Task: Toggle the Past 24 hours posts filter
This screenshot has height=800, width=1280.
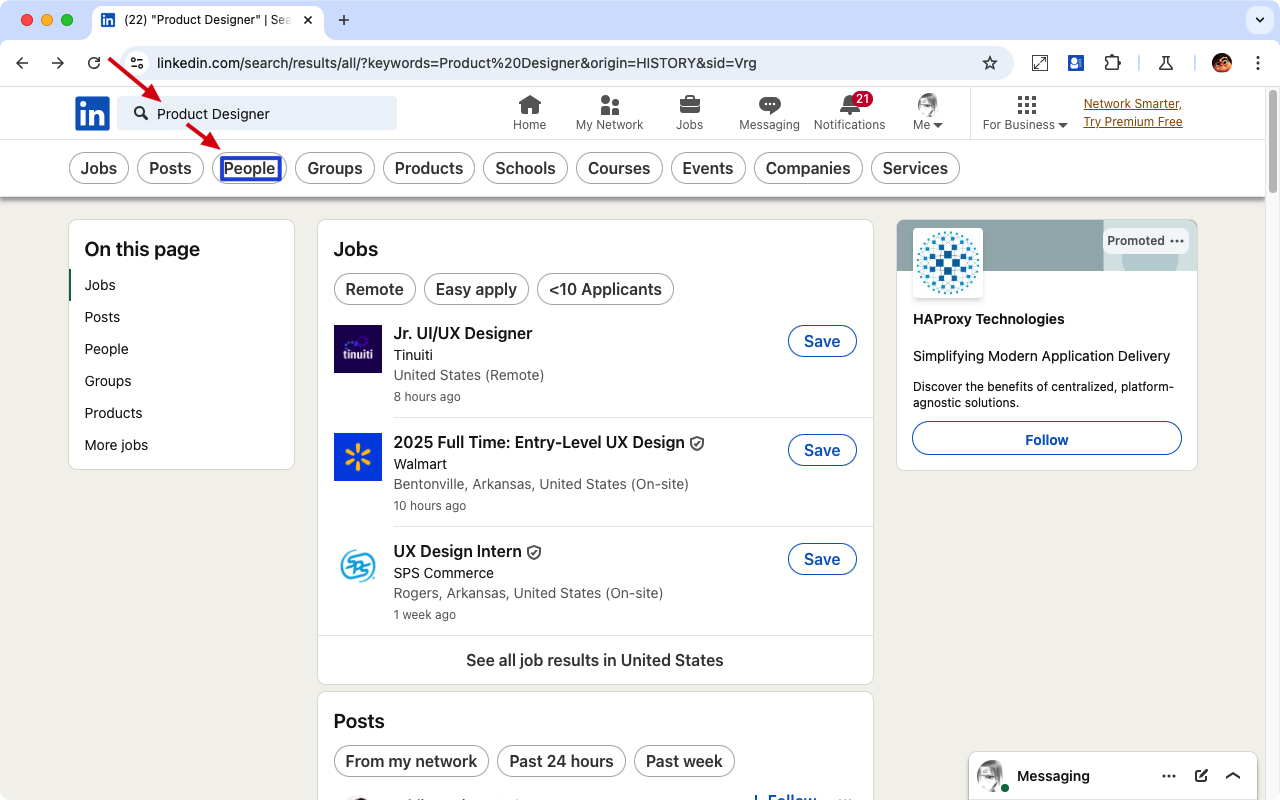Action: click(x=561, y=761)
